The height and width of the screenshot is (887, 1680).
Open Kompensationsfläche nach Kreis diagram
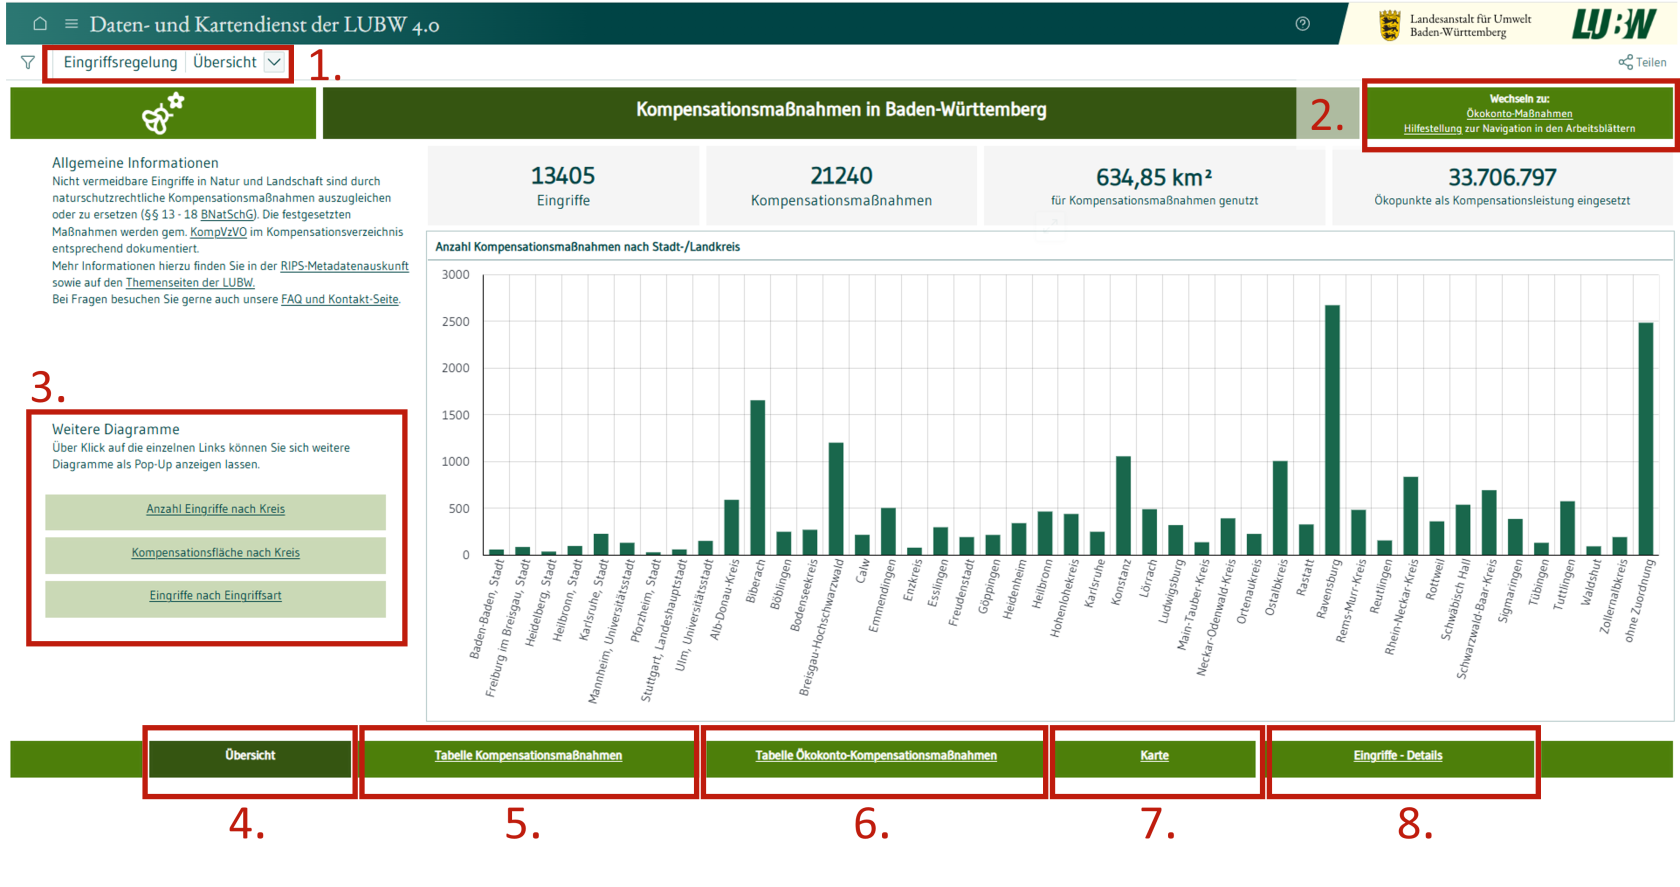(x=215, y=553)
